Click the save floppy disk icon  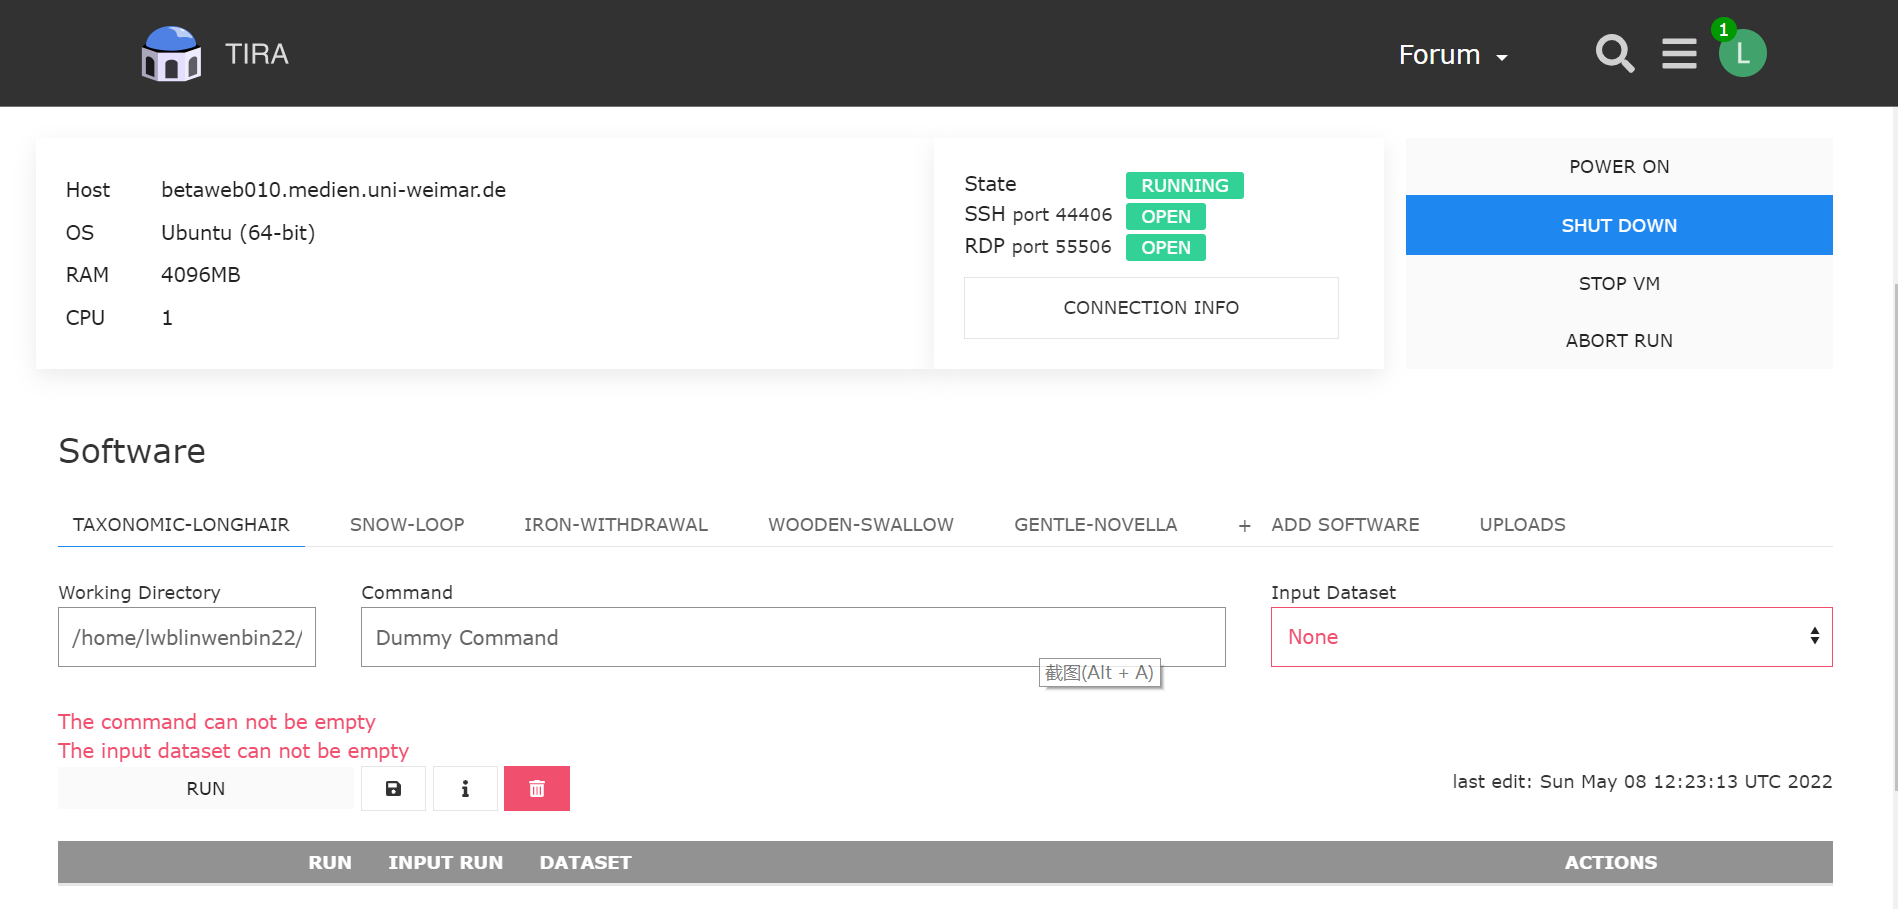click(393, 789)
